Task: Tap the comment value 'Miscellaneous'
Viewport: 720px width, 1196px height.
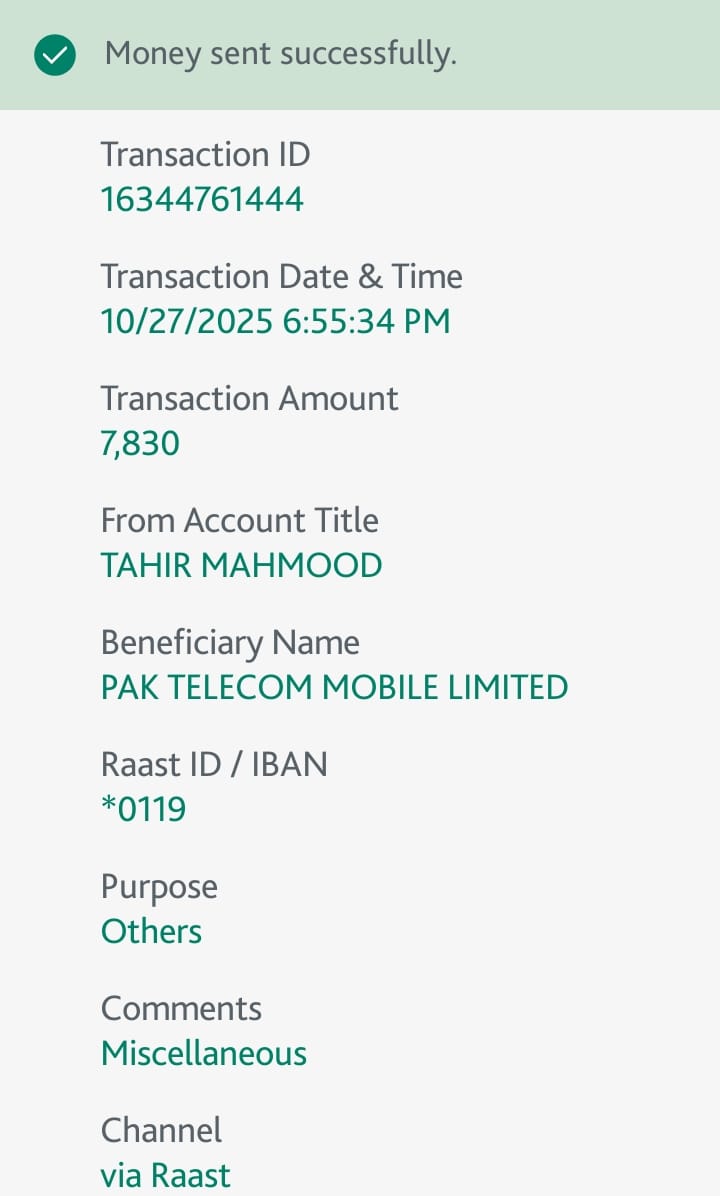Action: [204, 1054]
